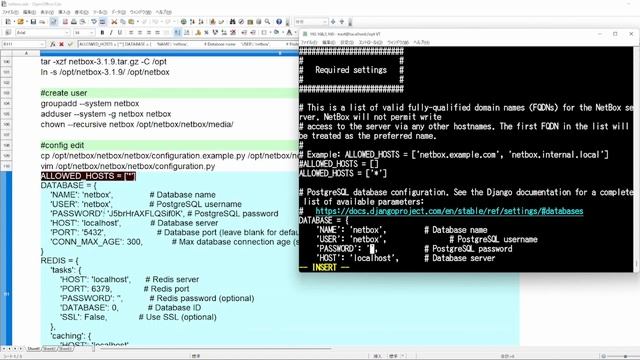Click the Copy icon
This screenshot has height=360, width=640.
pos(122,22)
